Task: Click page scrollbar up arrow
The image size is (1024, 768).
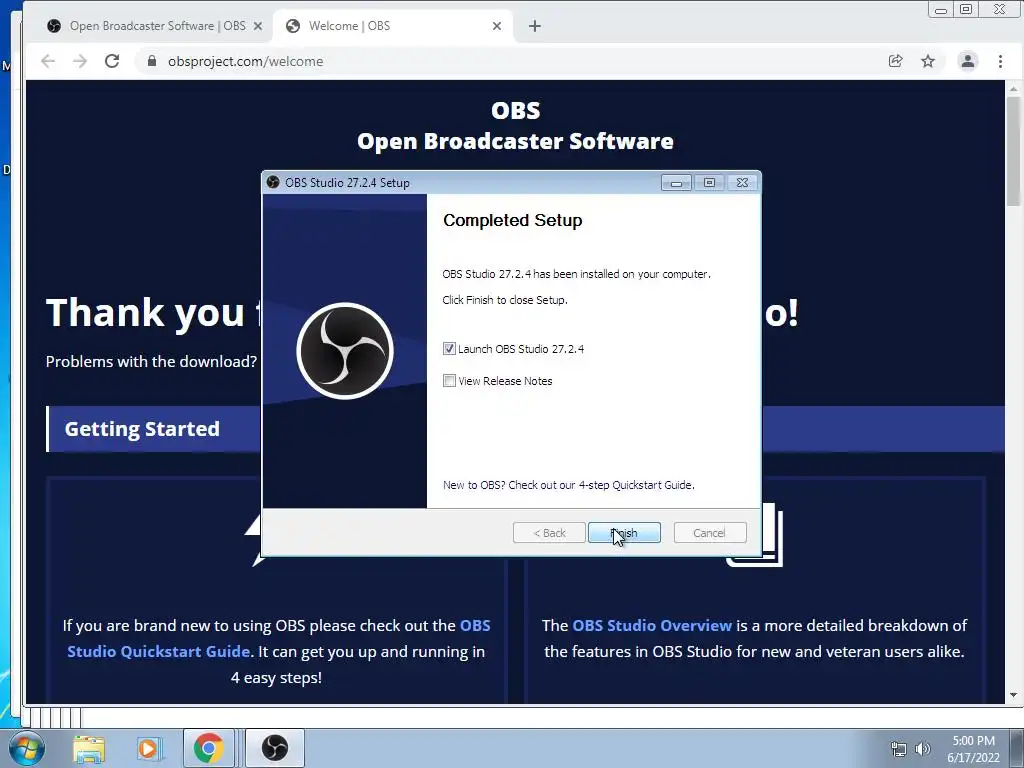Action: (x=1014, y=89)
